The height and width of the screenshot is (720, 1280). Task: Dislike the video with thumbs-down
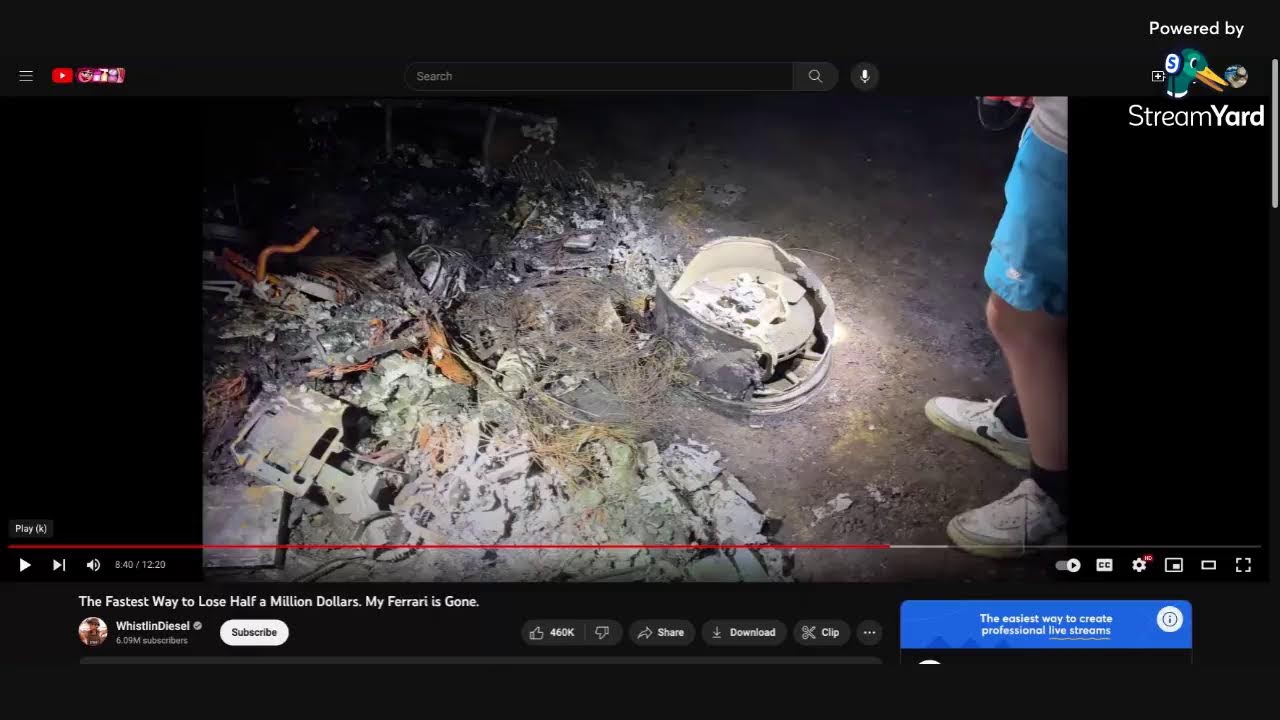click(603, 632)
